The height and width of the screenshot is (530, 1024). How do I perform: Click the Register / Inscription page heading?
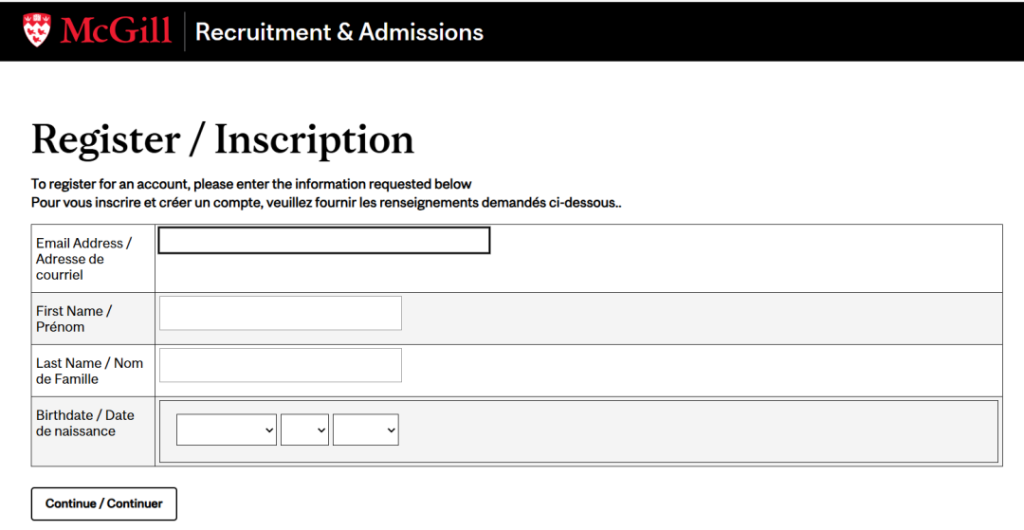[222, 140]
